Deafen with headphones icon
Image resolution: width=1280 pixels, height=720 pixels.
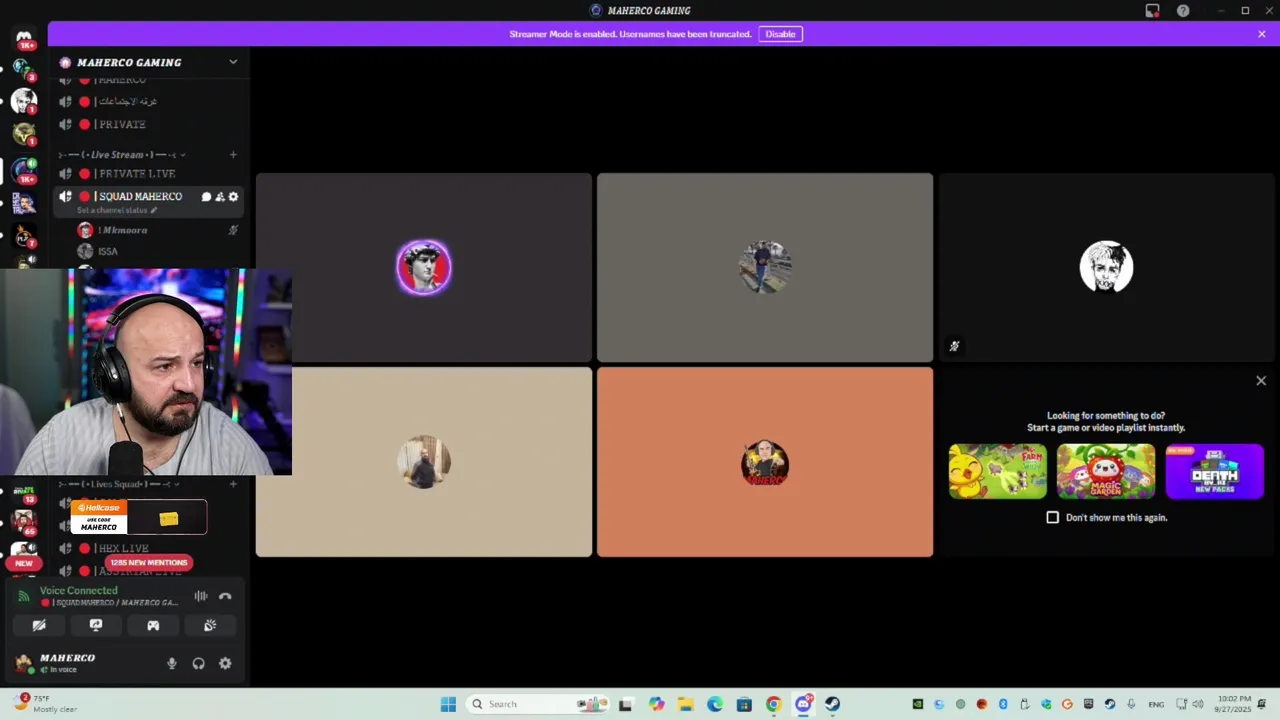click(198, 663)
